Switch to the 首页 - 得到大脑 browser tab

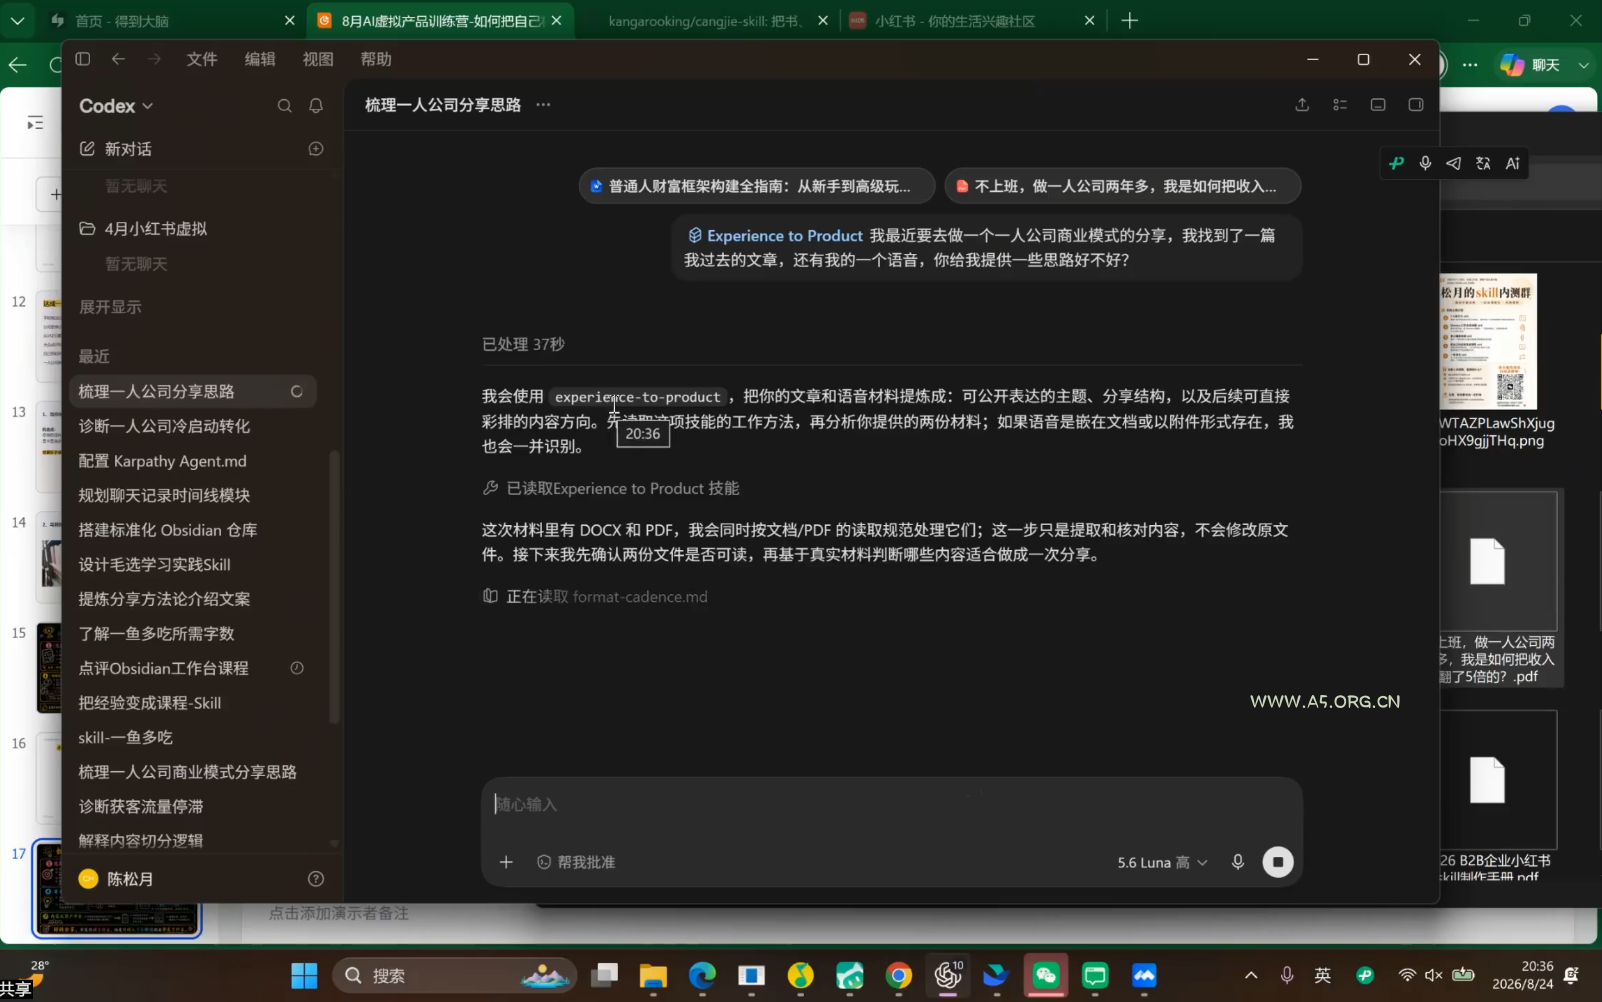[172, 20]
